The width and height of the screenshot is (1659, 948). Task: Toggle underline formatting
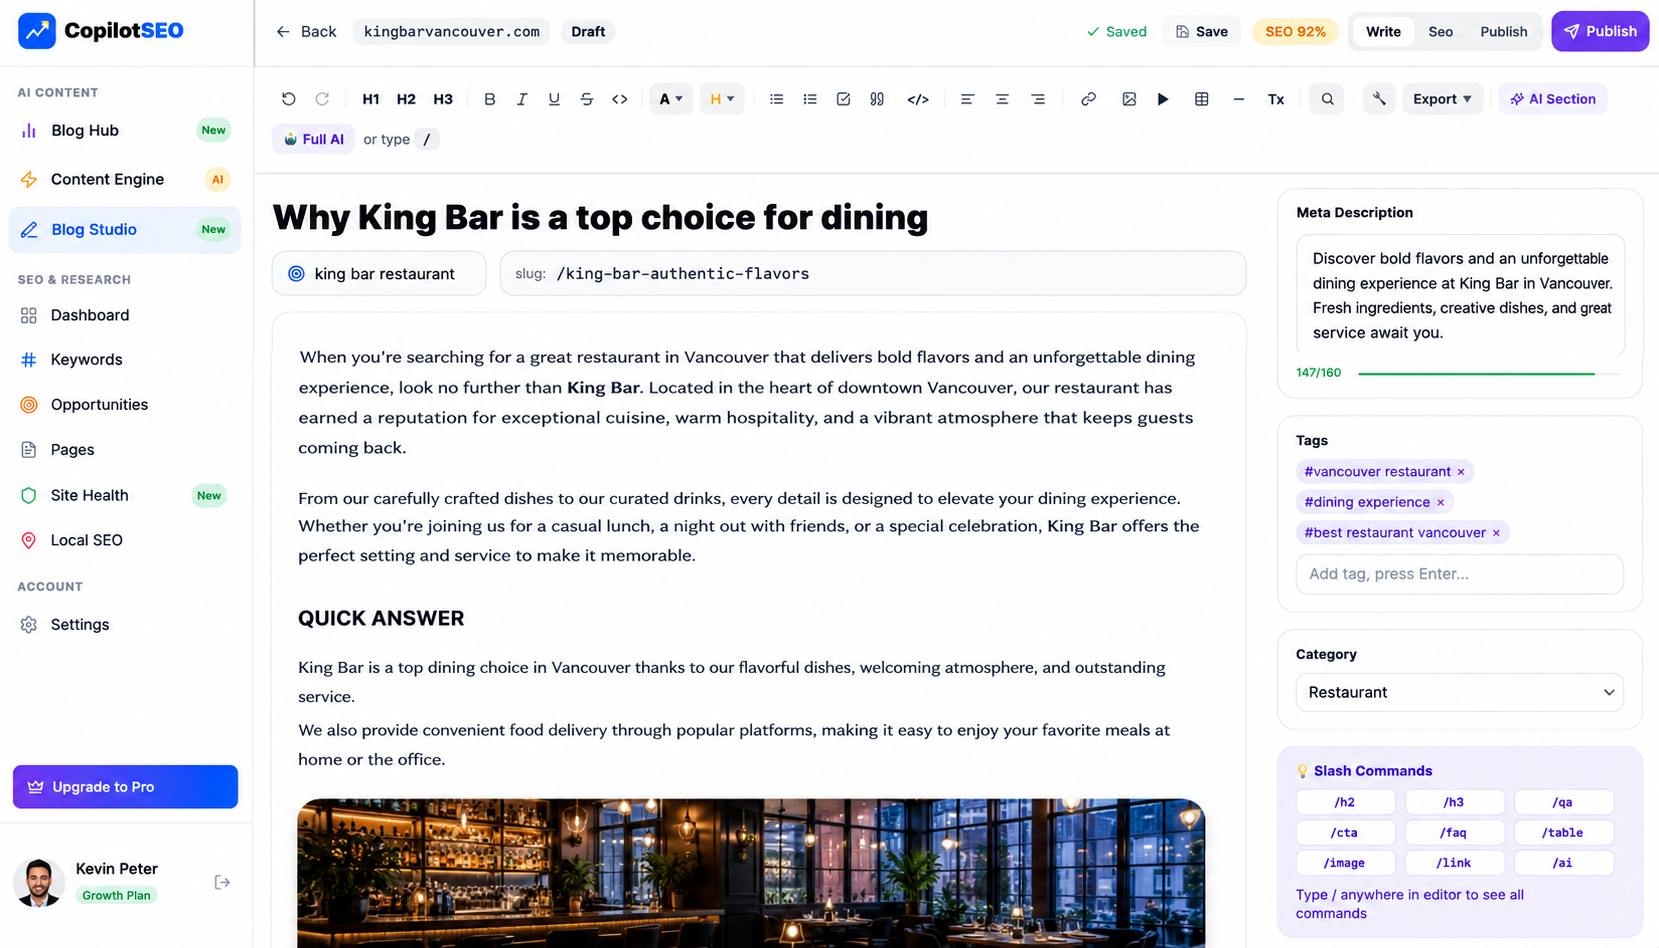[x=554, y=99]
